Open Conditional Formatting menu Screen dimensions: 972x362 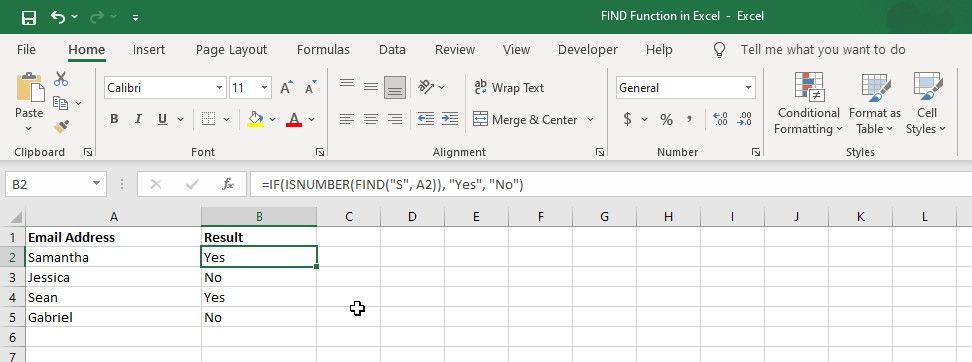(808, 104)
